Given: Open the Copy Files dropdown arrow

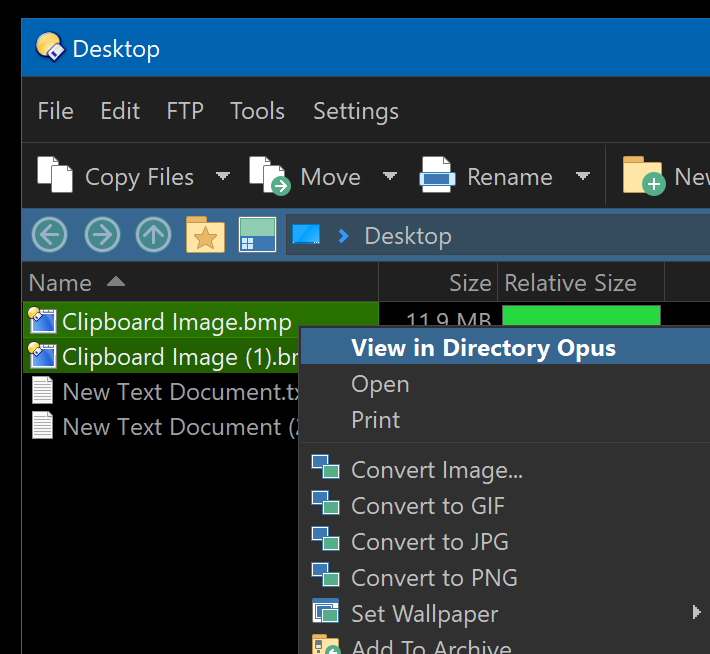Looking at the screenshot, I should coord(223,176).
